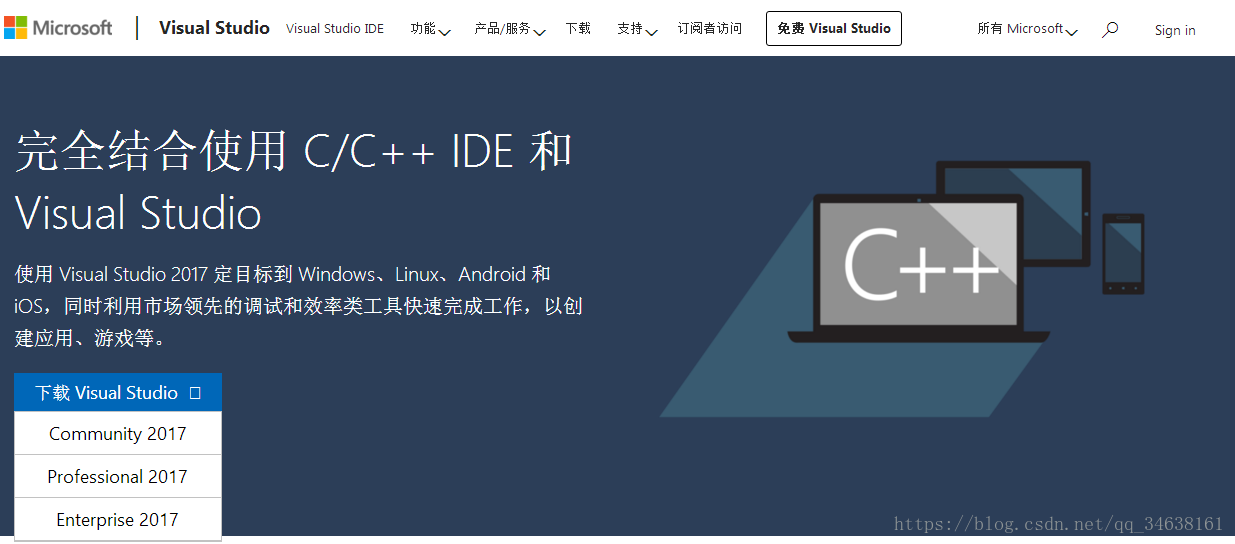Click the phone device illustration
The height and width of the screenshot is (544, 1235).
coord(1123,254)
